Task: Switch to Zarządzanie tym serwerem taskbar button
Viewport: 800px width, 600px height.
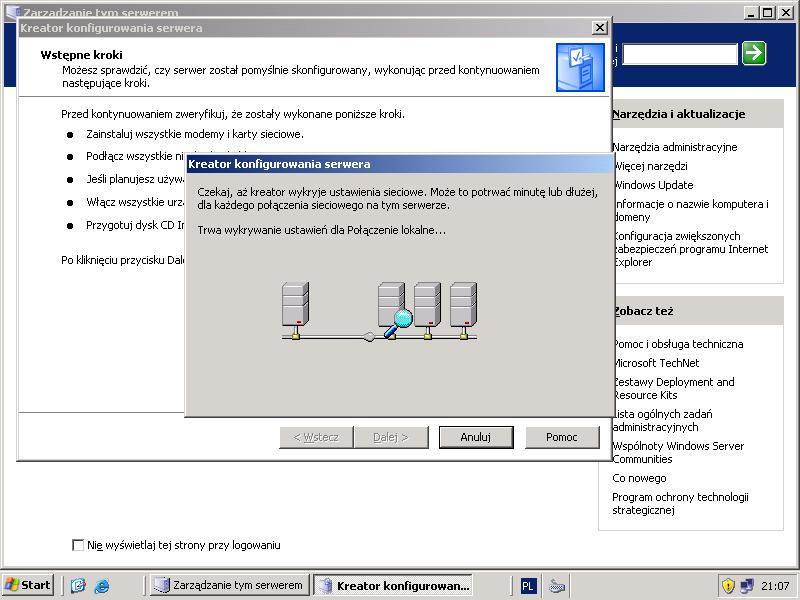Action: point(229,585)
